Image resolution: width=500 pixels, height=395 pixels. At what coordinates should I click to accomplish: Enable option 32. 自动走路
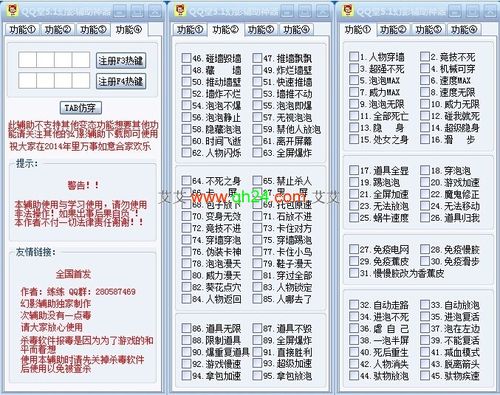point(354,305)
